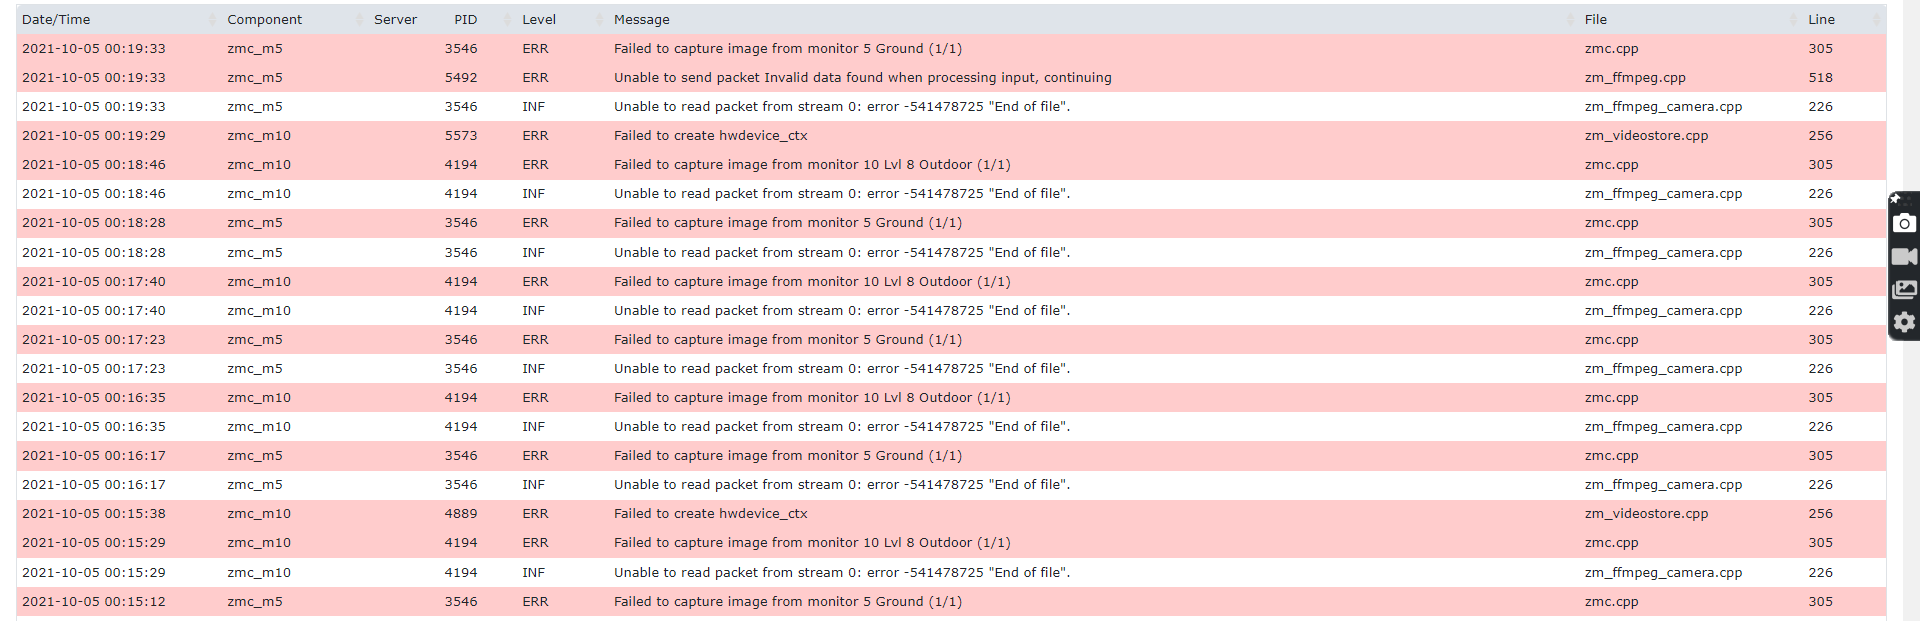Sort by the Server column header
The width and height of the screenshot is (1920, 621).
tap(395, 20)
